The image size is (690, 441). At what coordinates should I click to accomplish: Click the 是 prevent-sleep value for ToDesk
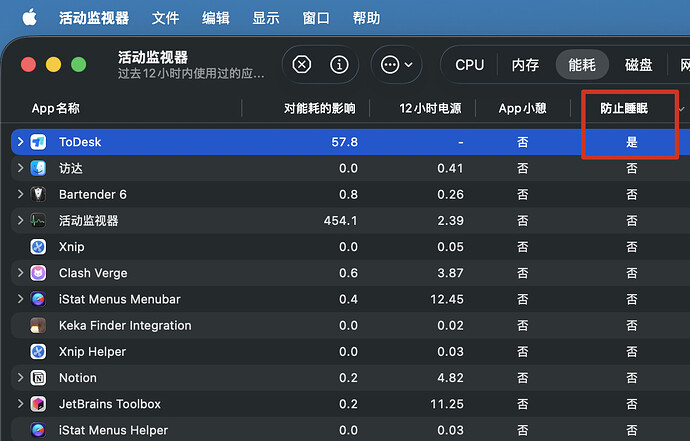(632, 142)
